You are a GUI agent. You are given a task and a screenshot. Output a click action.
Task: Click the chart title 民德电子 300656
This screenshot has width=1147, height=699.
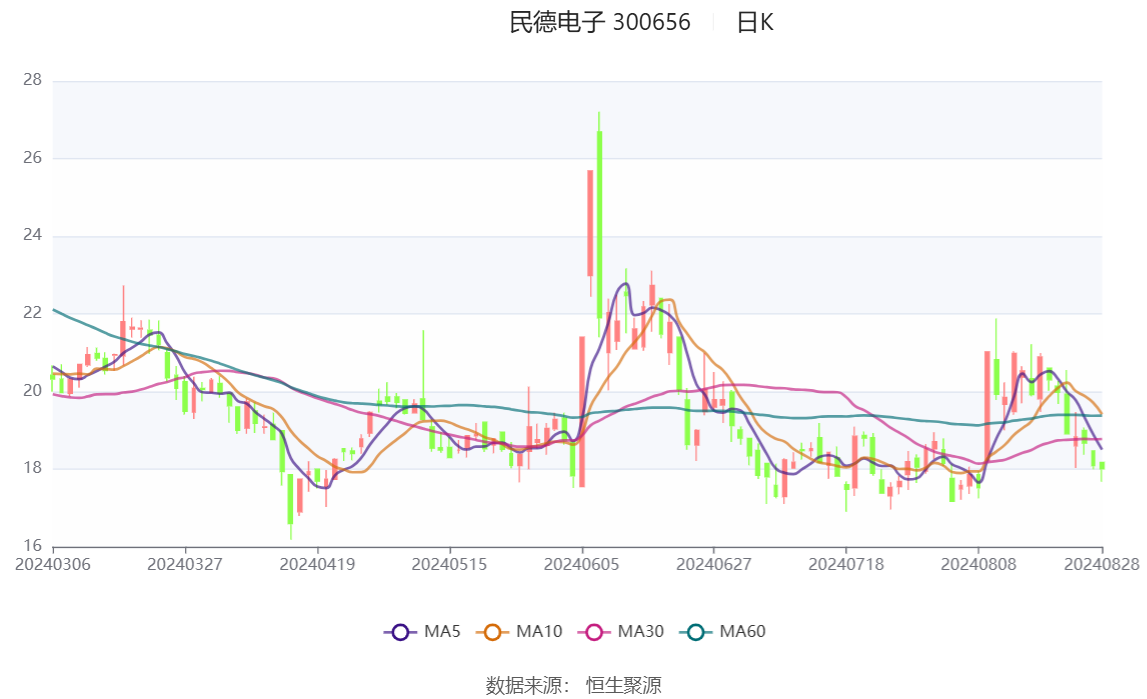pyautogui.click(x=600, y=23)
